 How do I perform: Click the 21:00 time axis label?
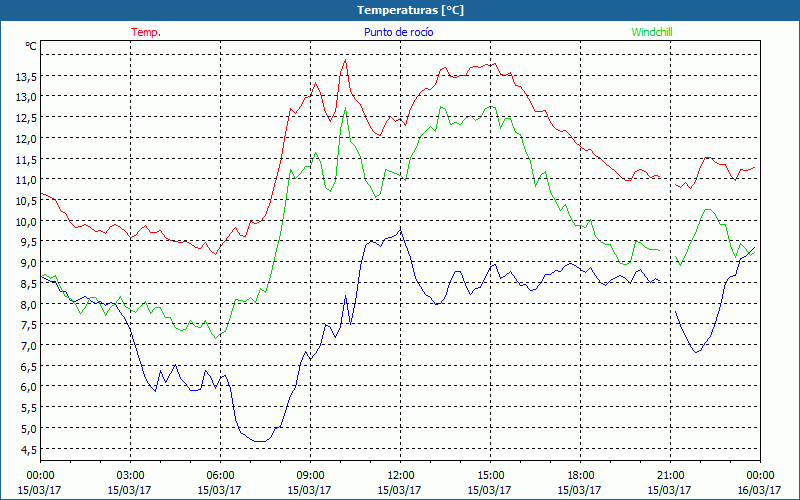670,476
